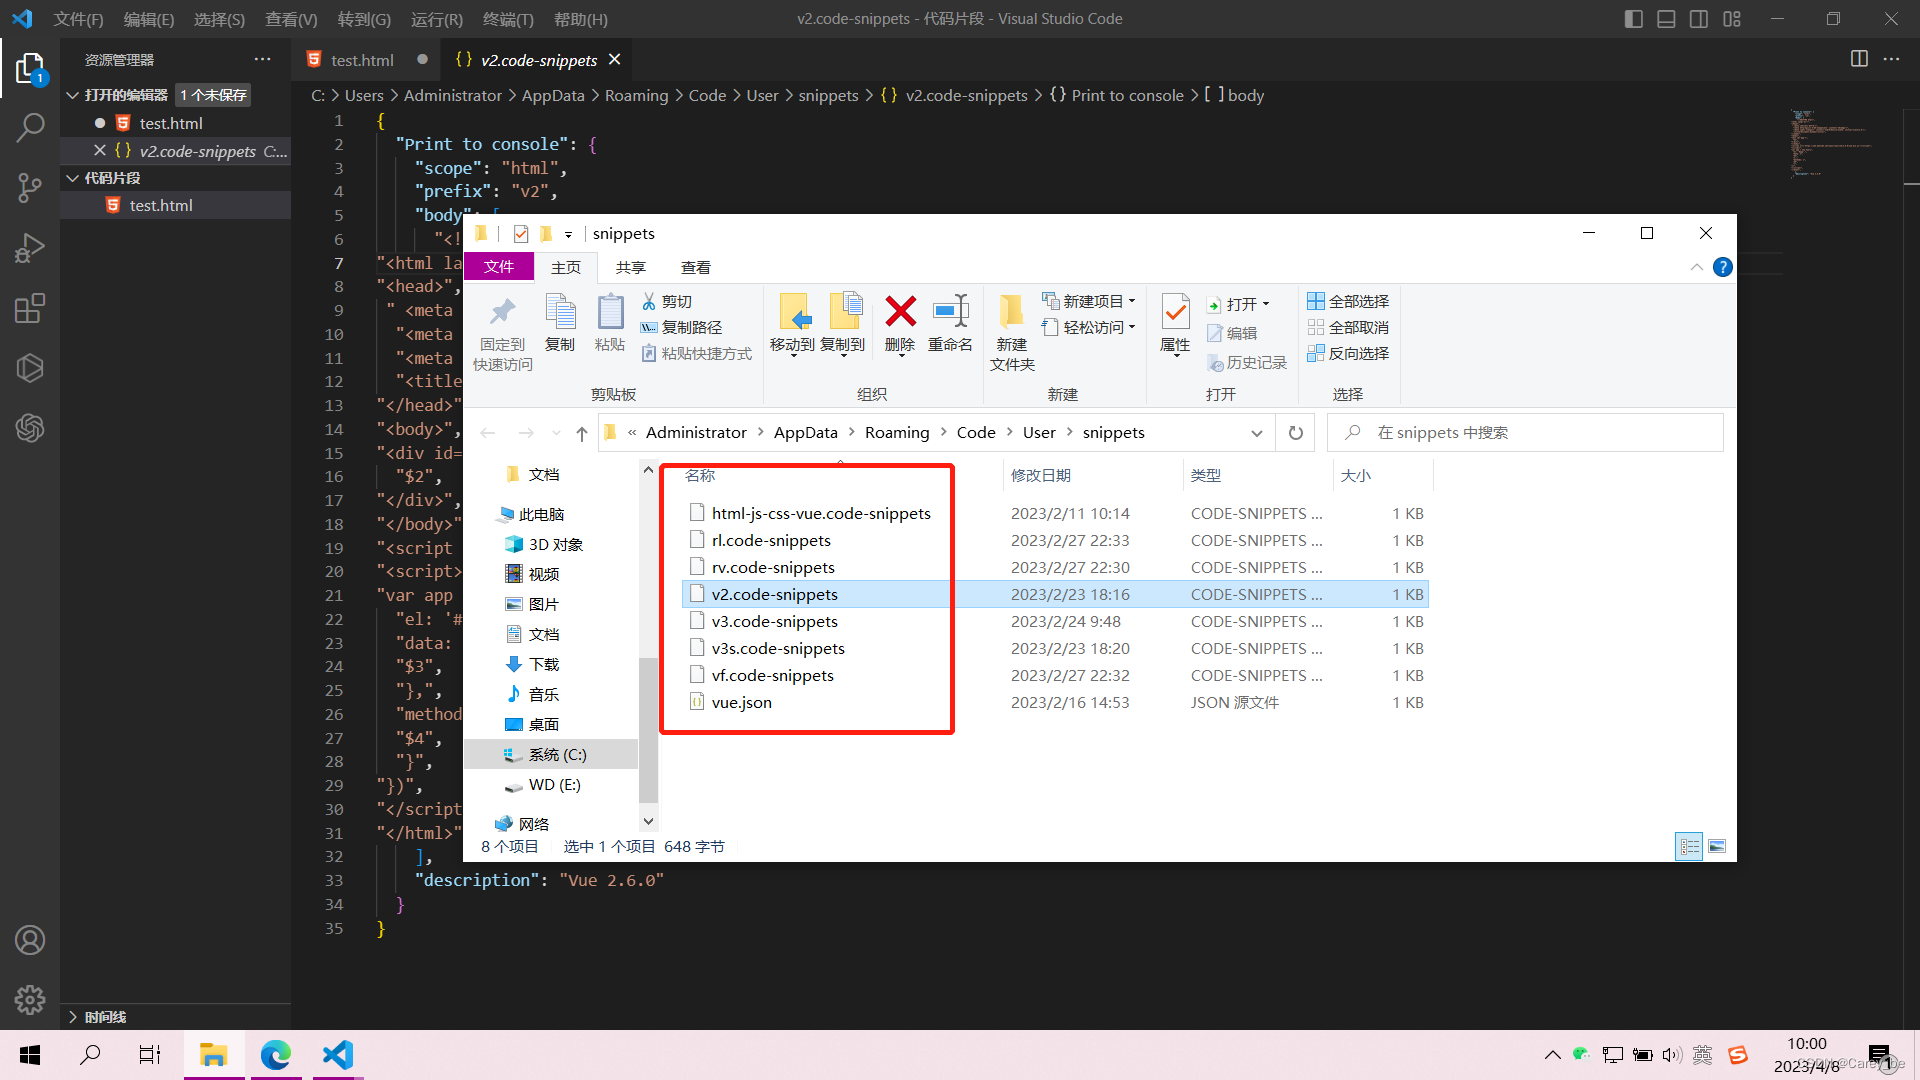Viewport: 1920px width, 1080px height.
Task: Toggle primary side bar layout icon in title bar
Action: pyautogui.click(x=1634, y=19)
